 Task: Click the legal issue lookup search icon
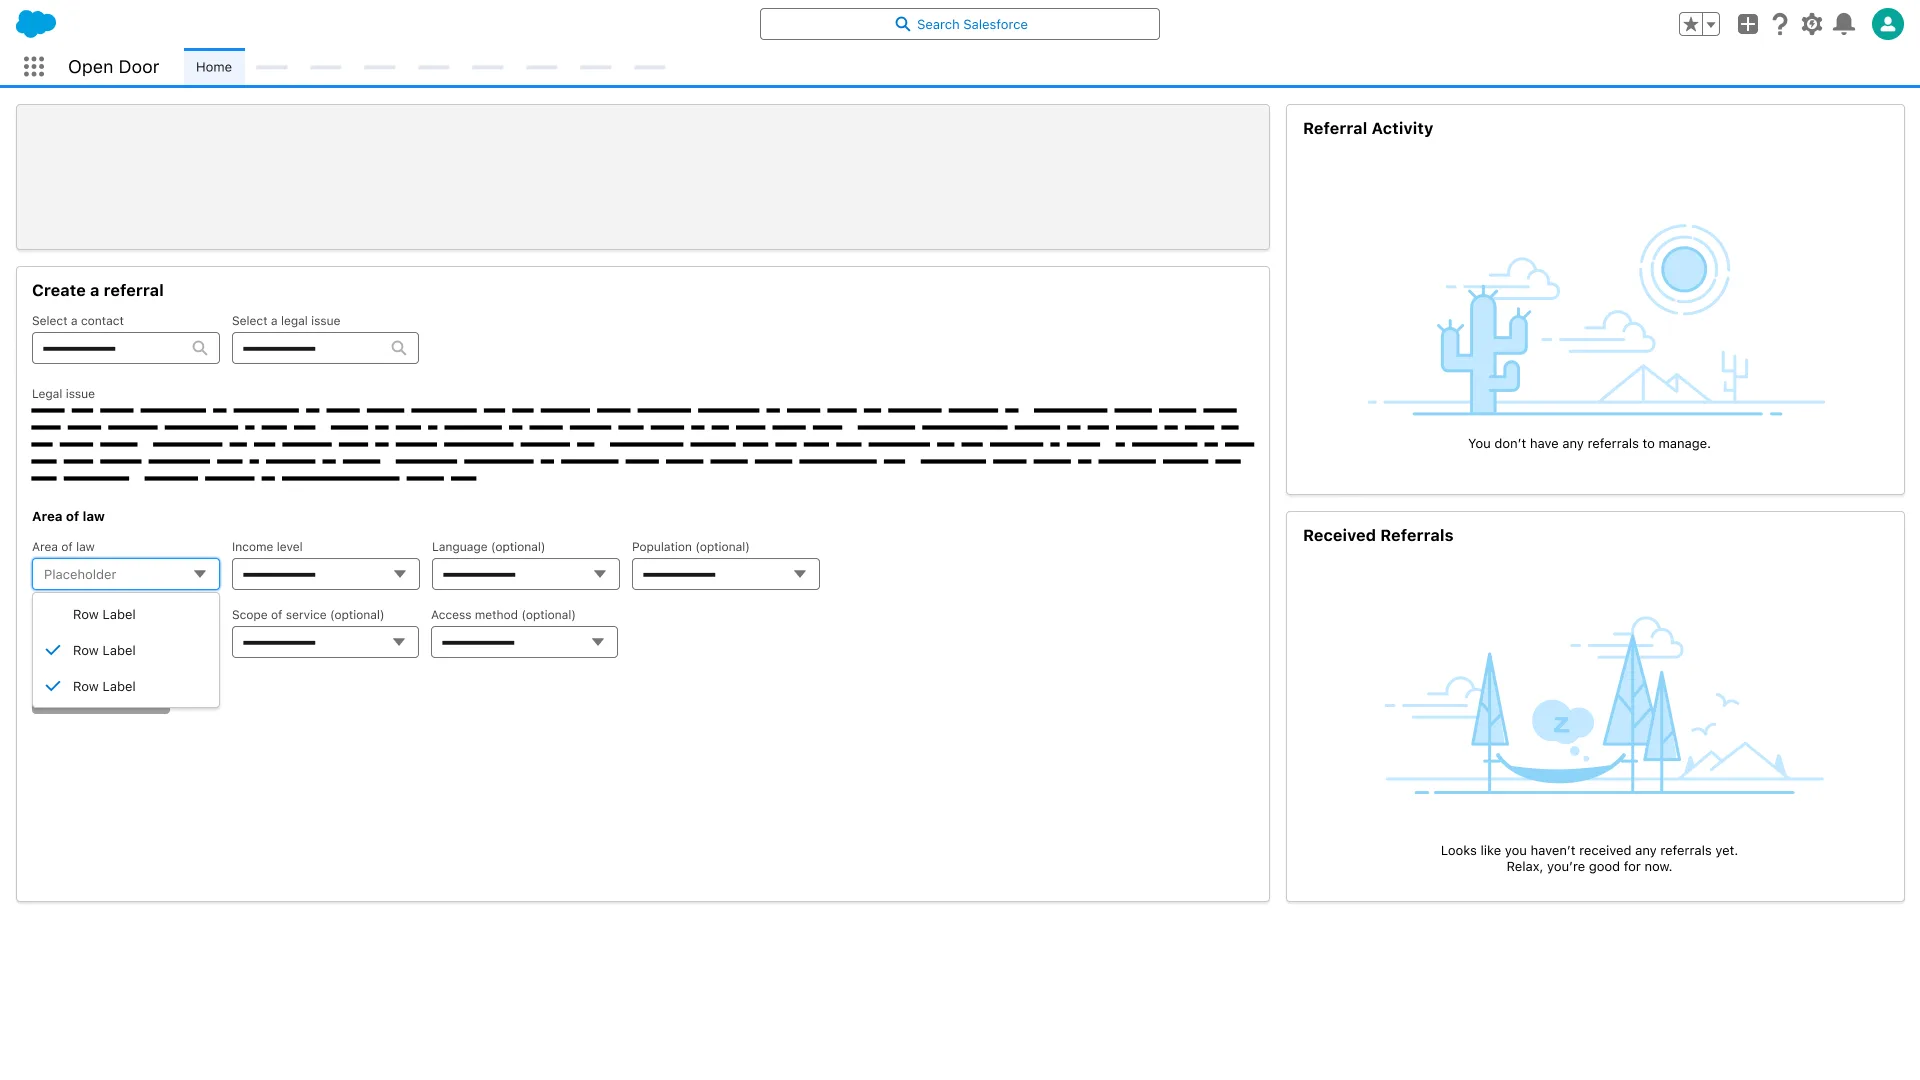click(x=399, y=348)
